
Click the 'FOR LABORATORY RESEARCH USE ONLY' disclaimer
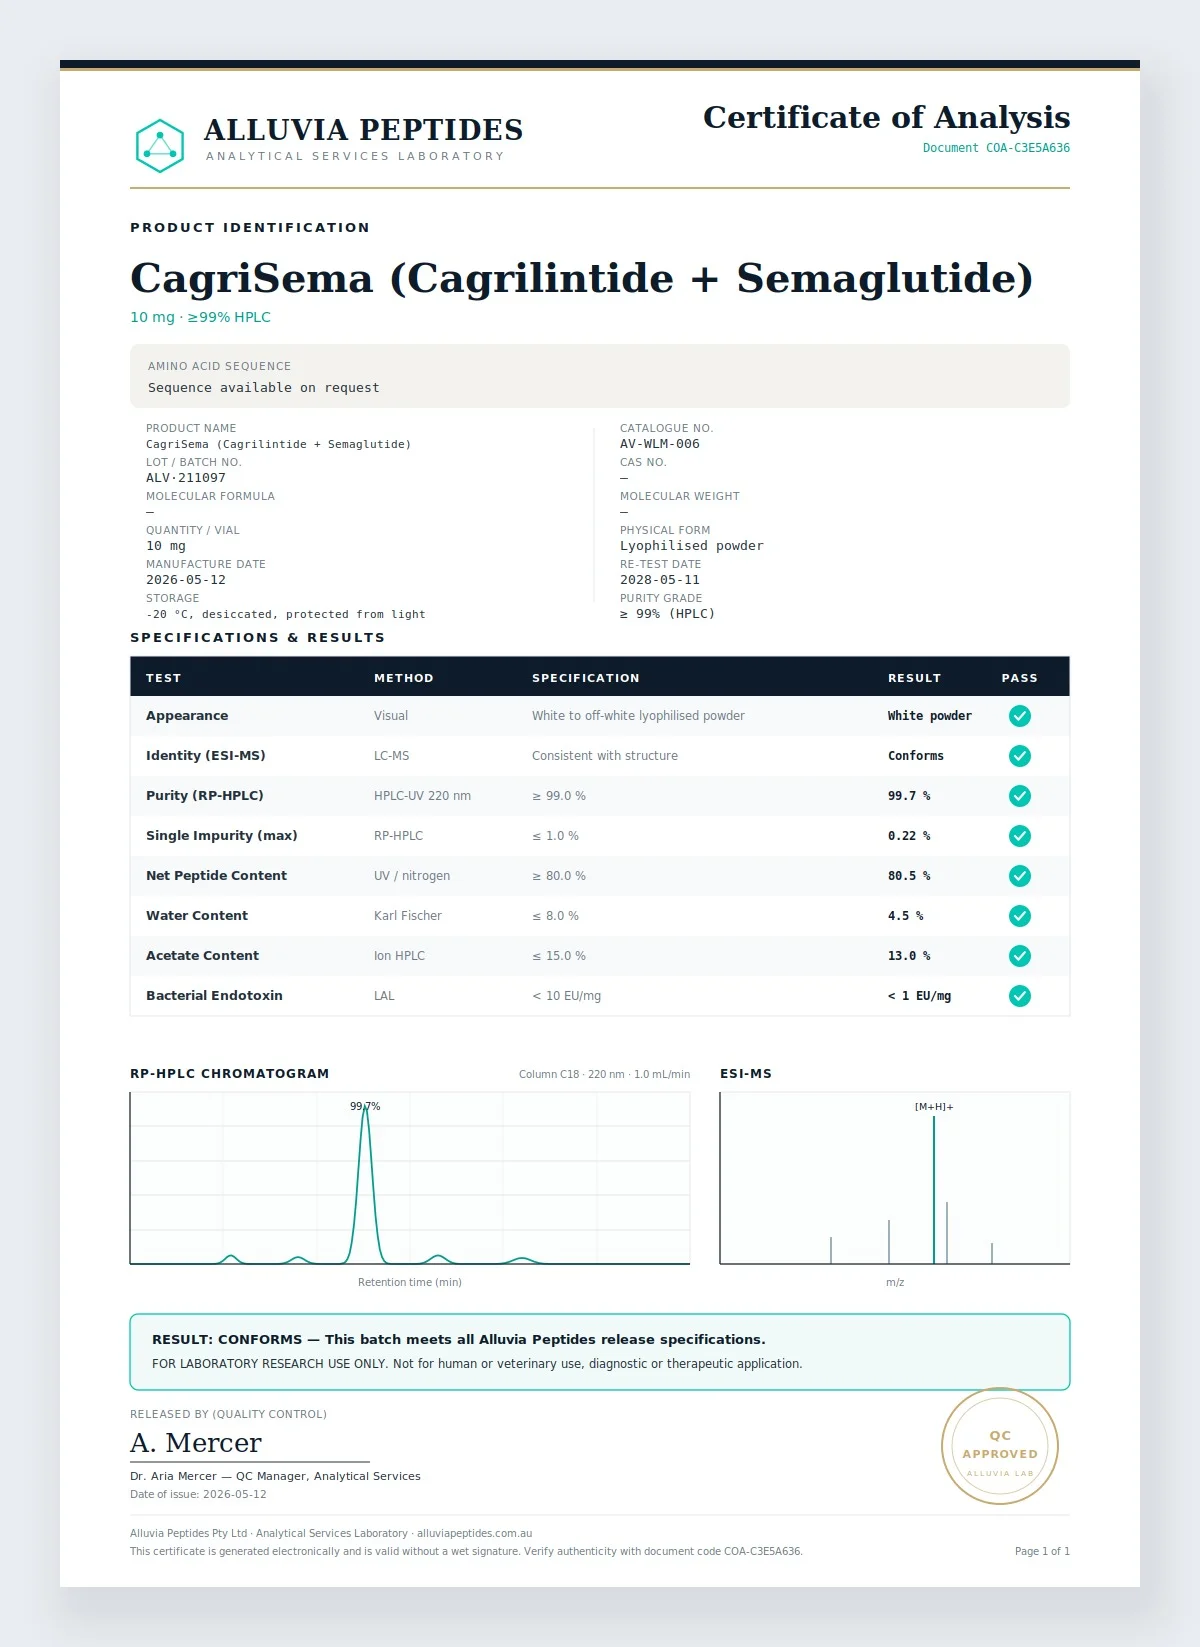[477, 1364]
